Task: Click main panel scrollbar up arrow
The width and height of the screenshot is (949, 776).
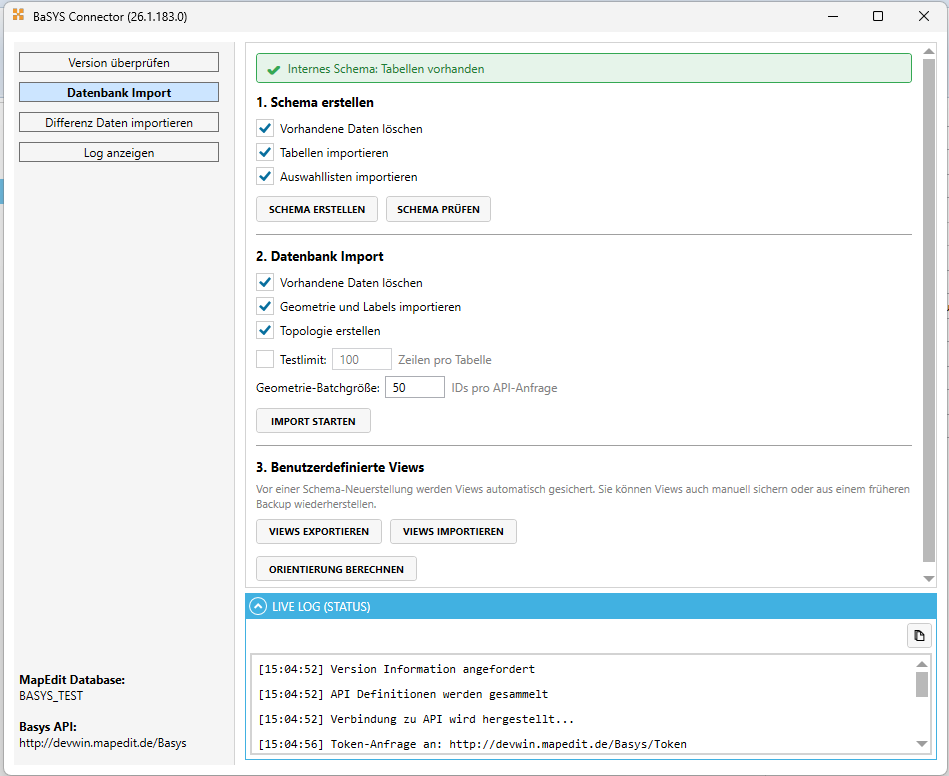Action: pos(929,51)
